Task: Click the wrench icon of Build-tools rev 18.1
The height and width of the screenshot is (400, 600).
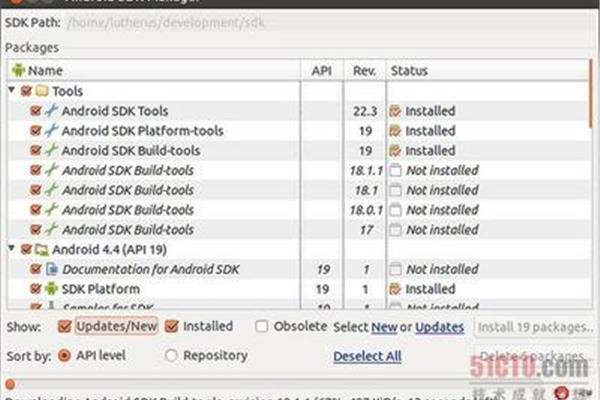Action: (x=51, y=190)
